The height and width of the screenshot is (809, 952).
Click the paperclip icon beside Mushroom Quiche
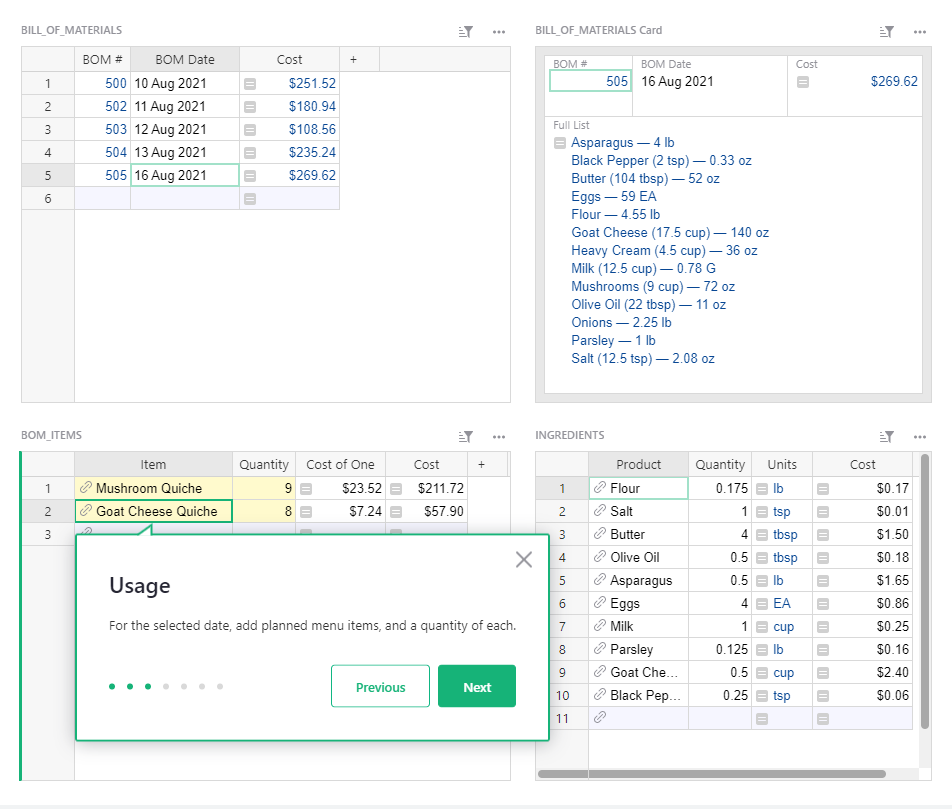pos(88,487)
